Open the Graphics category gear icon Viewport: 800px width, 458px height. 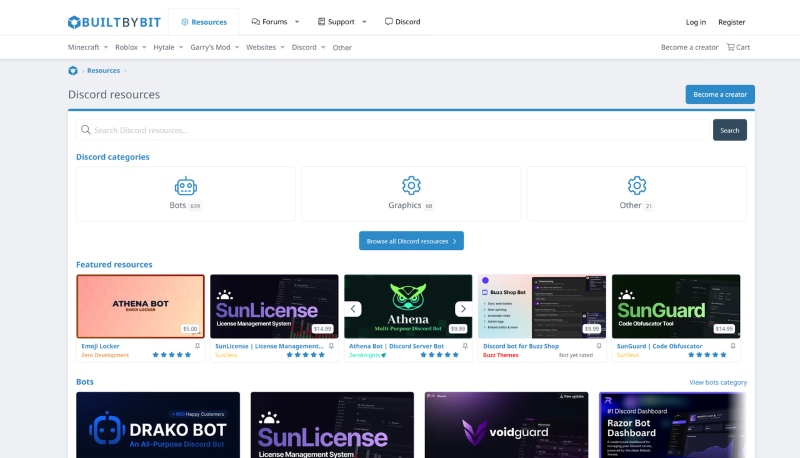[x=411, y=186]
